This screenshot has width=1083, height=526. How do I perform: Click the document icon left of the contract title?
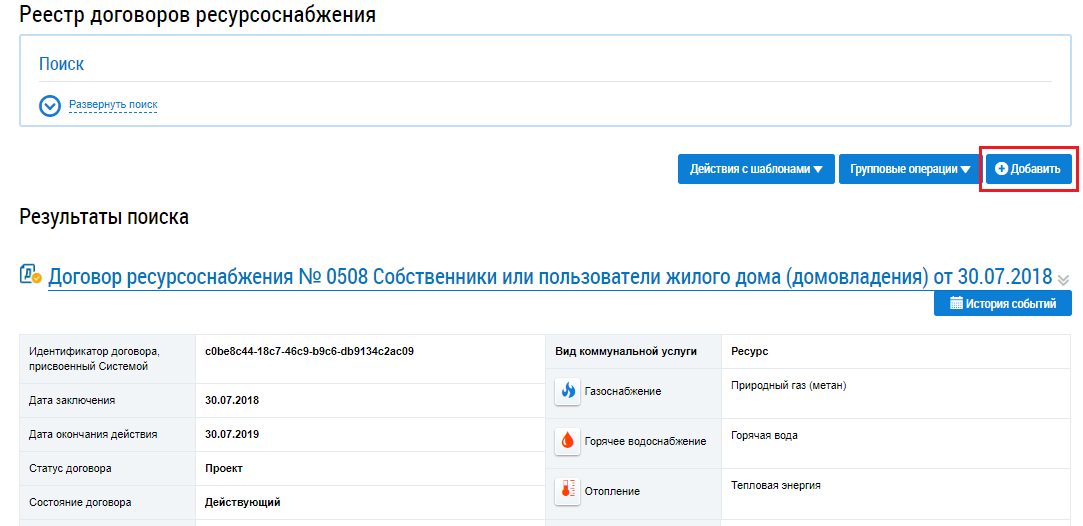tap(31, 275)
